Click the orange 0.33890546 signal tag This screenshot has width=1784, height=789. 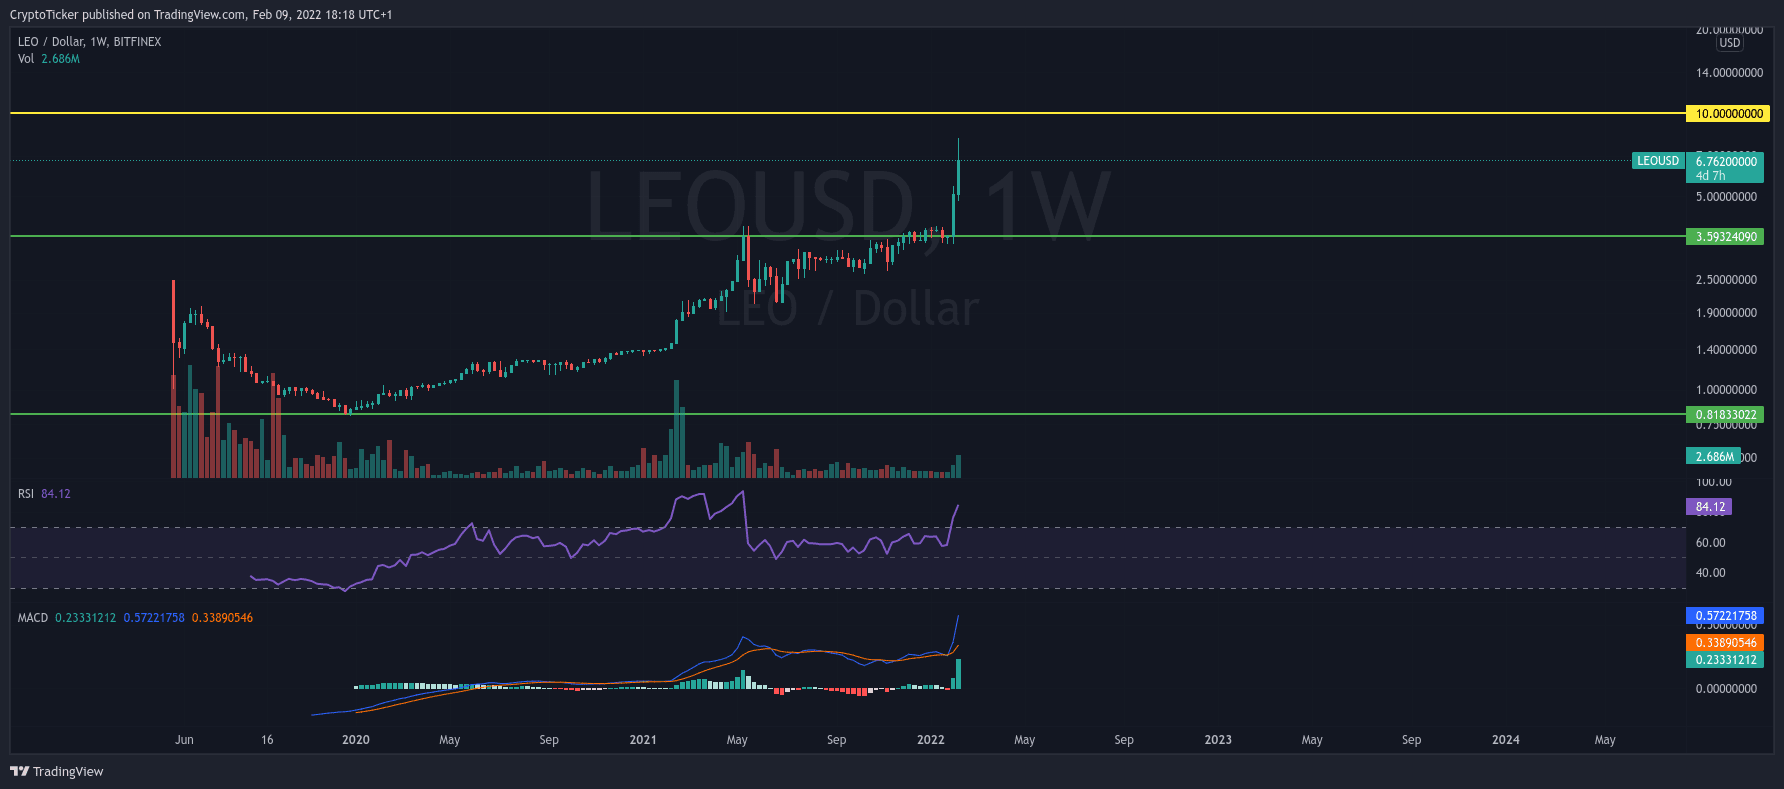point(1725,643)
